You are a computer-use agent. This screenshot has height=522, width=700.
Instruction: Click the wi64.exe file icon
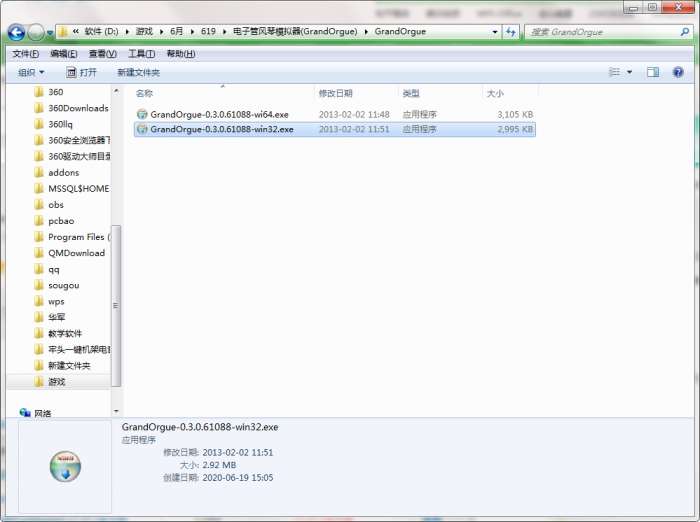pyautogui.click(x=142, y=114)
